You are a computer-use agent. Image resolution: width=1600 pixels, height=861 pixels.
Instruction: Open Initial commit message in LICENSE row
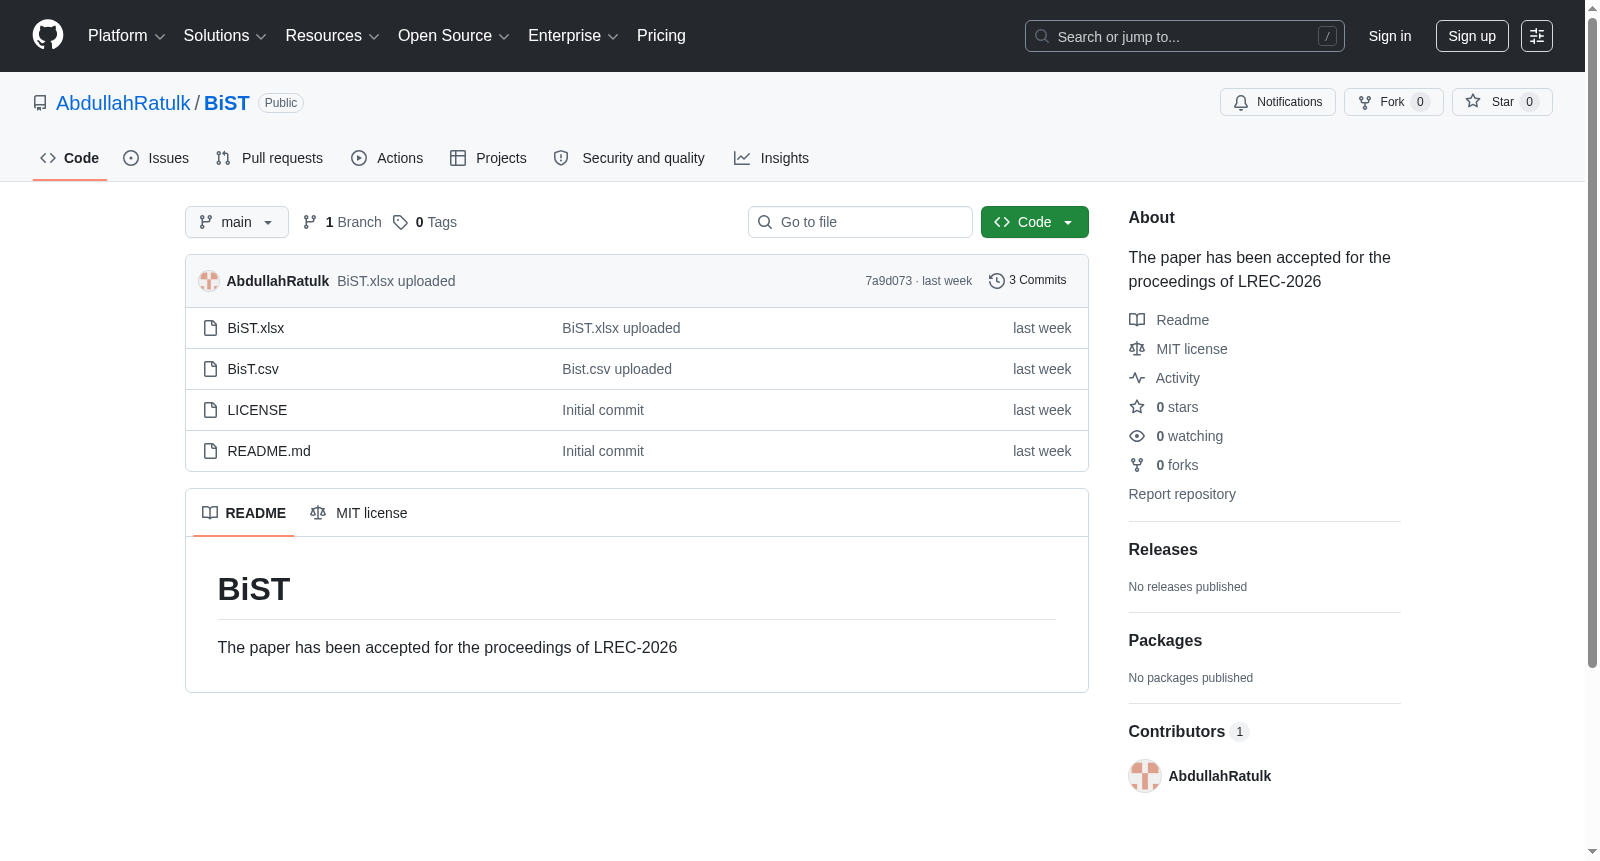click(x=603, y=410)
